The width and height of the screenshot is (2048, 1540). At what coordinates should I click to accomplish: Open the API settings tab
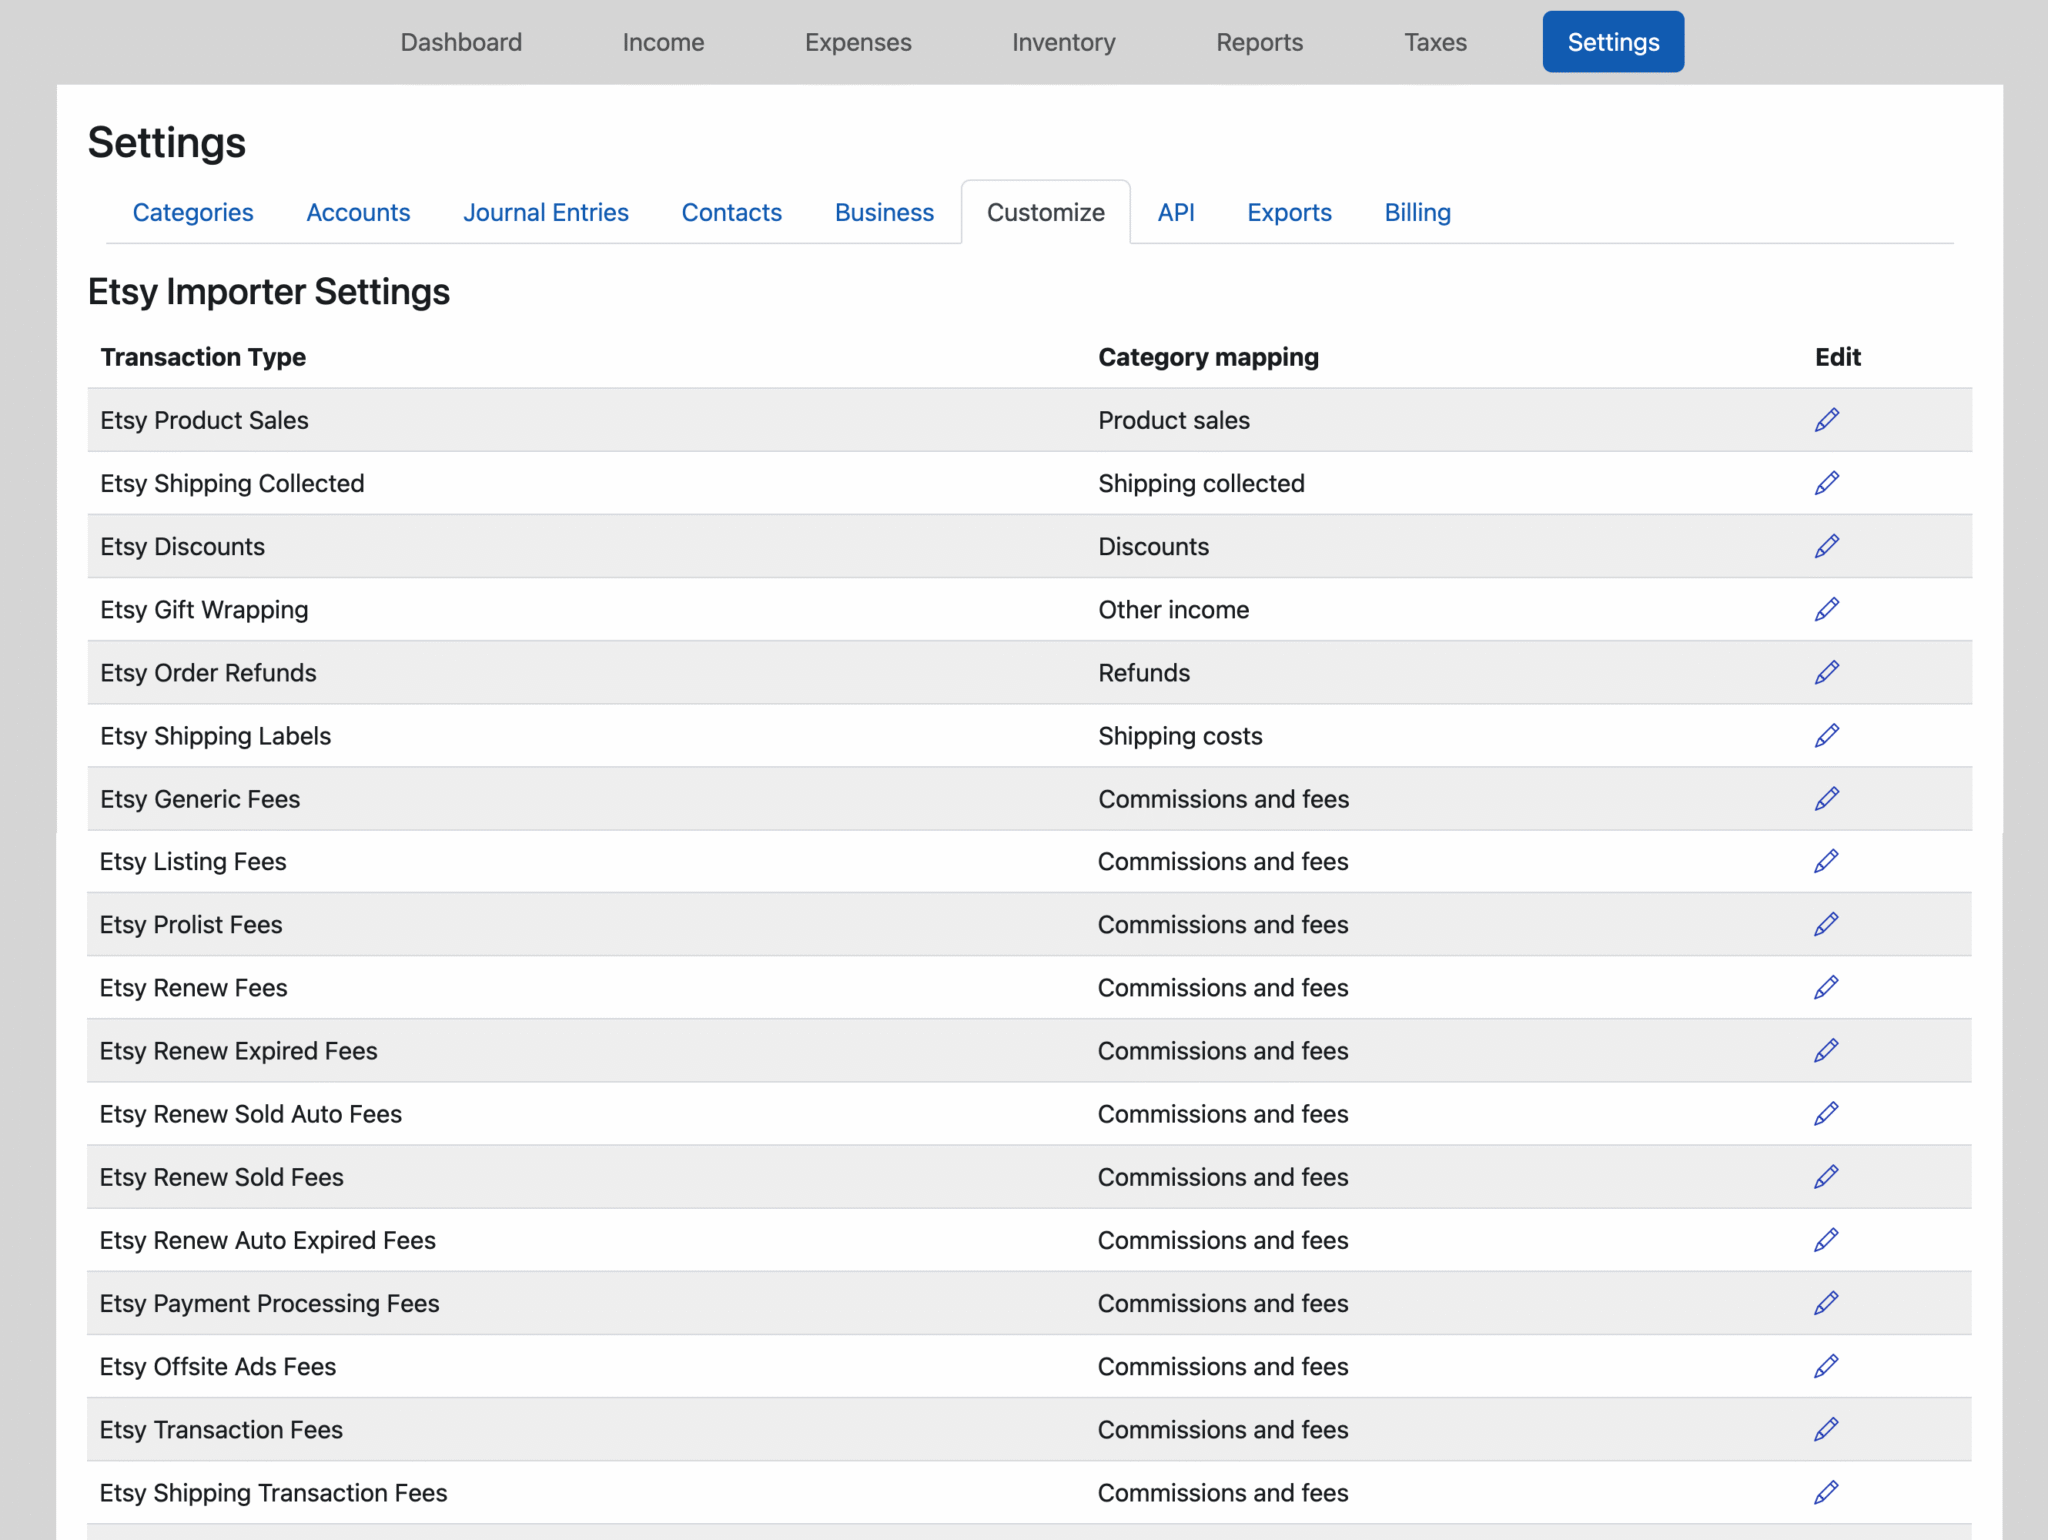click(x=1176, y=212)
